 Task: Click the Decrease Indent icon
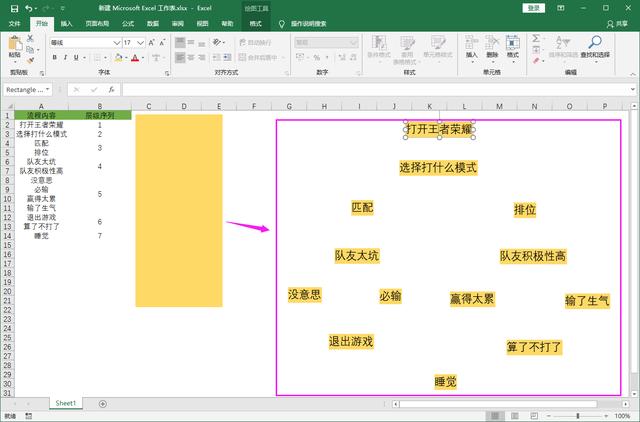click(217, 58)
